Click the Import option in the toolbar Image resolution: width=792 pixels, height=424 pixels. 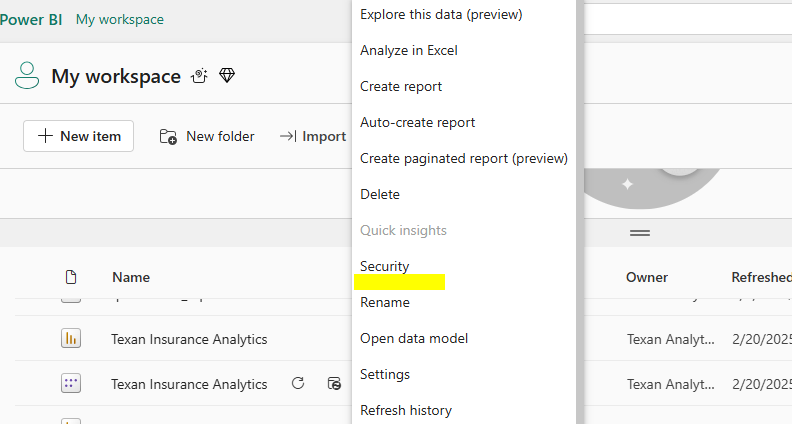coord(313,136)
